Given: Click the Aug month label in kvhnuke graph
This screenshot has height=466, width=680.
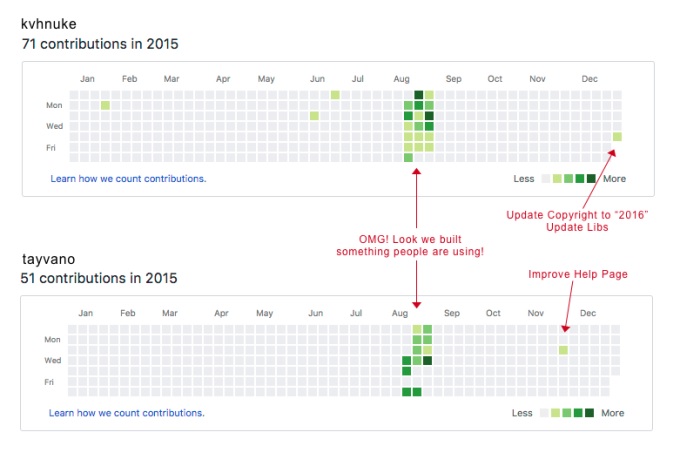Looking at the screenshot, I should 402,79.
